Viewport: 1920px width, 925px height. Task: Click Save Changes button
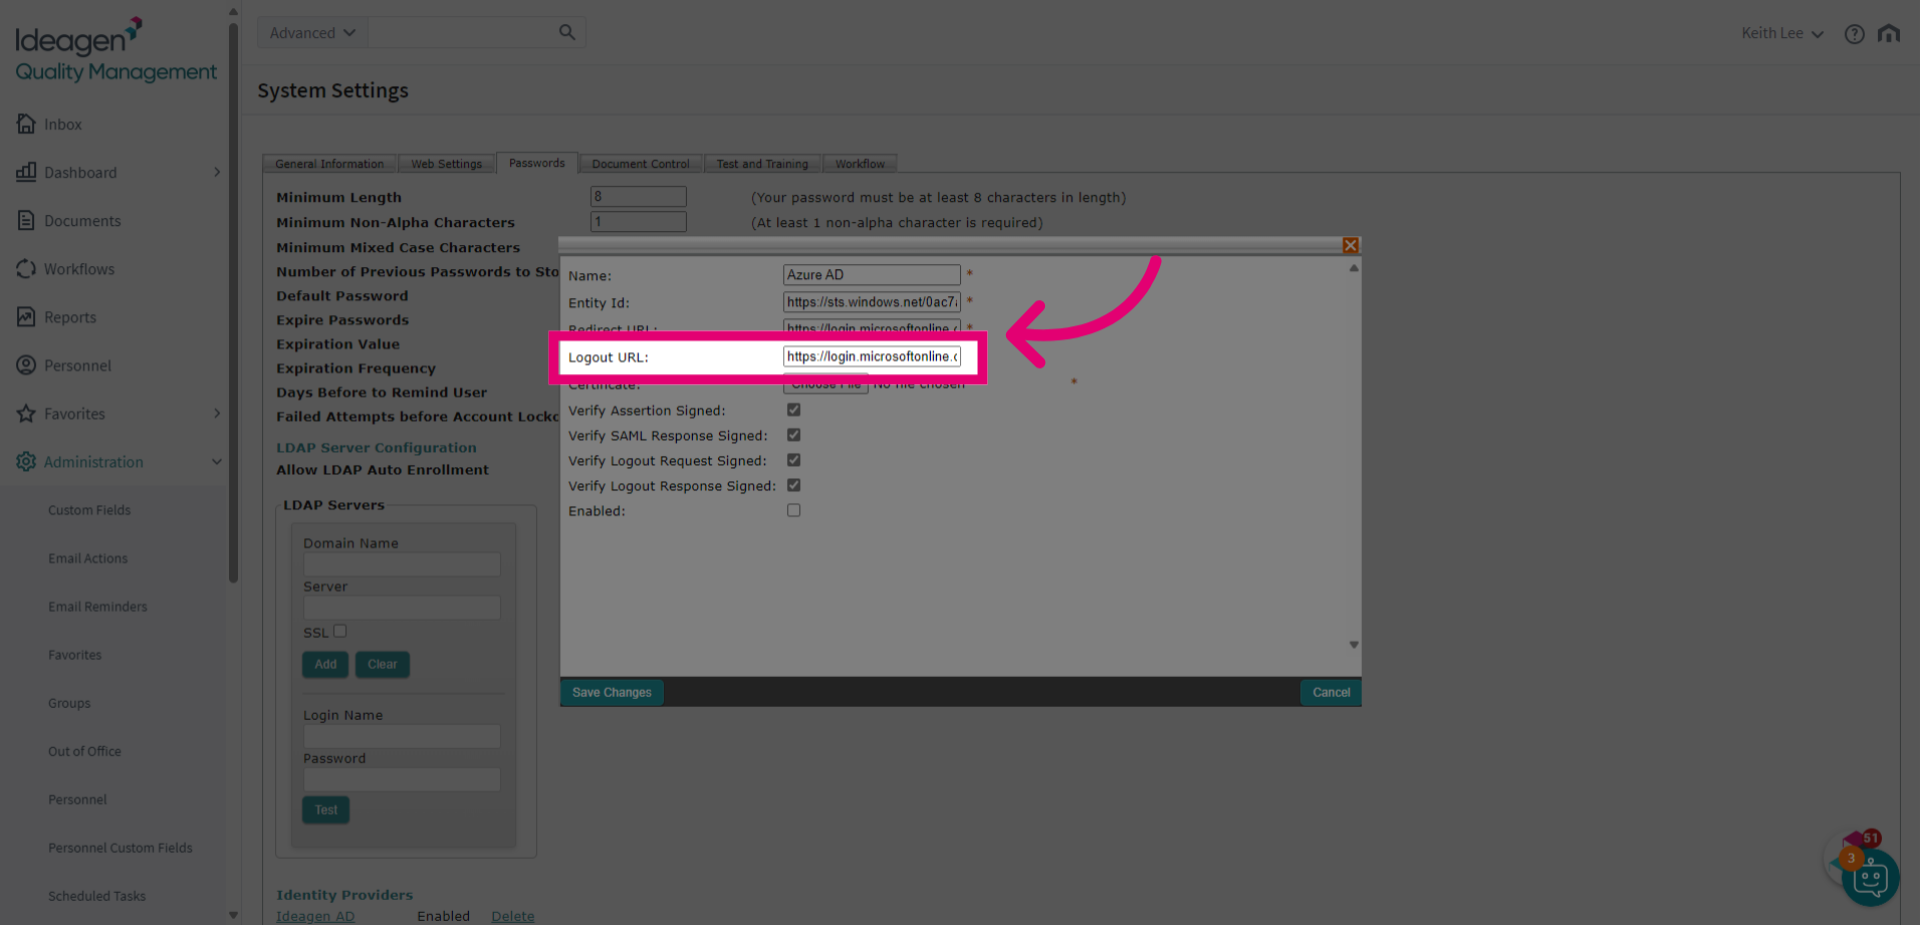click(x=611, y=692)
